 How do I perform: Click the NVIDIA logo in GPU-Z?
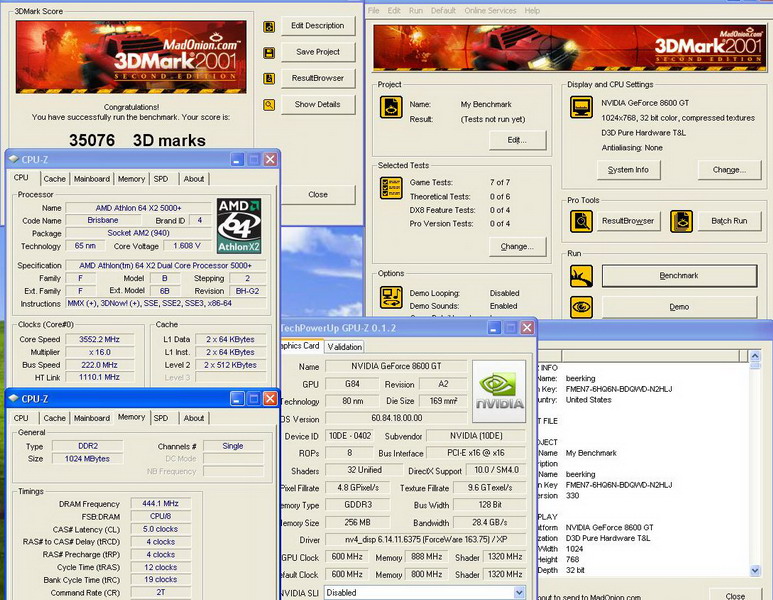tap(499, 392)
